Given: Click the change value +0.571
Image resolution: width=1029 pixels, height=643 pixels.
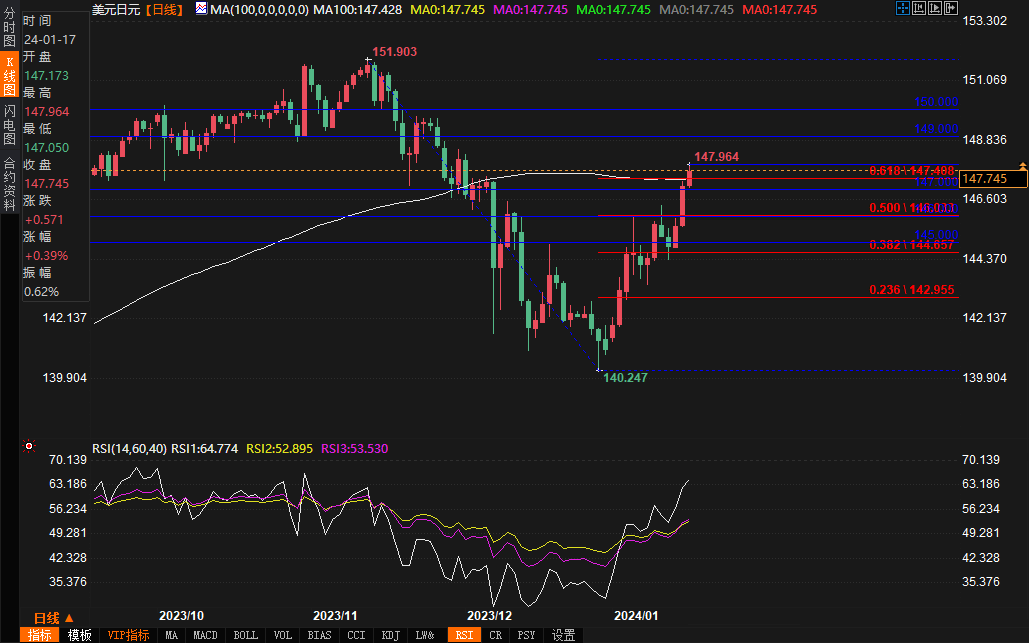Looking at the screenshot, I should click(x=43, y=220).
